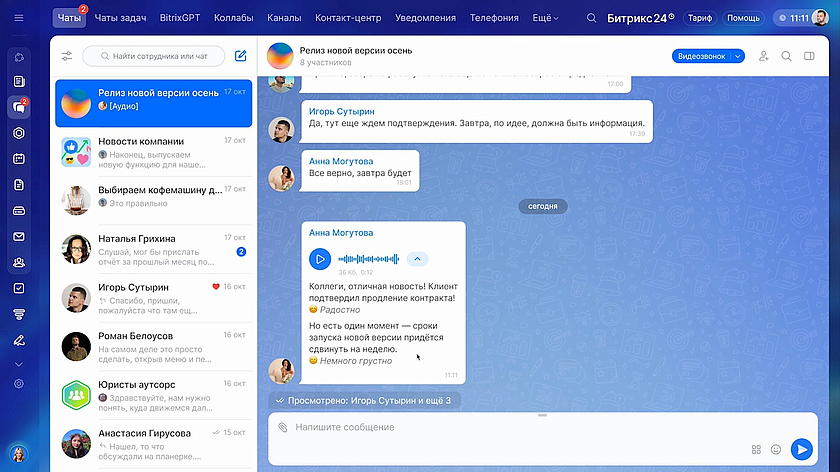Screen dimensions: 840x472
Task: Attach a file using the paperclip icon
Action: (x=283, y=427)
